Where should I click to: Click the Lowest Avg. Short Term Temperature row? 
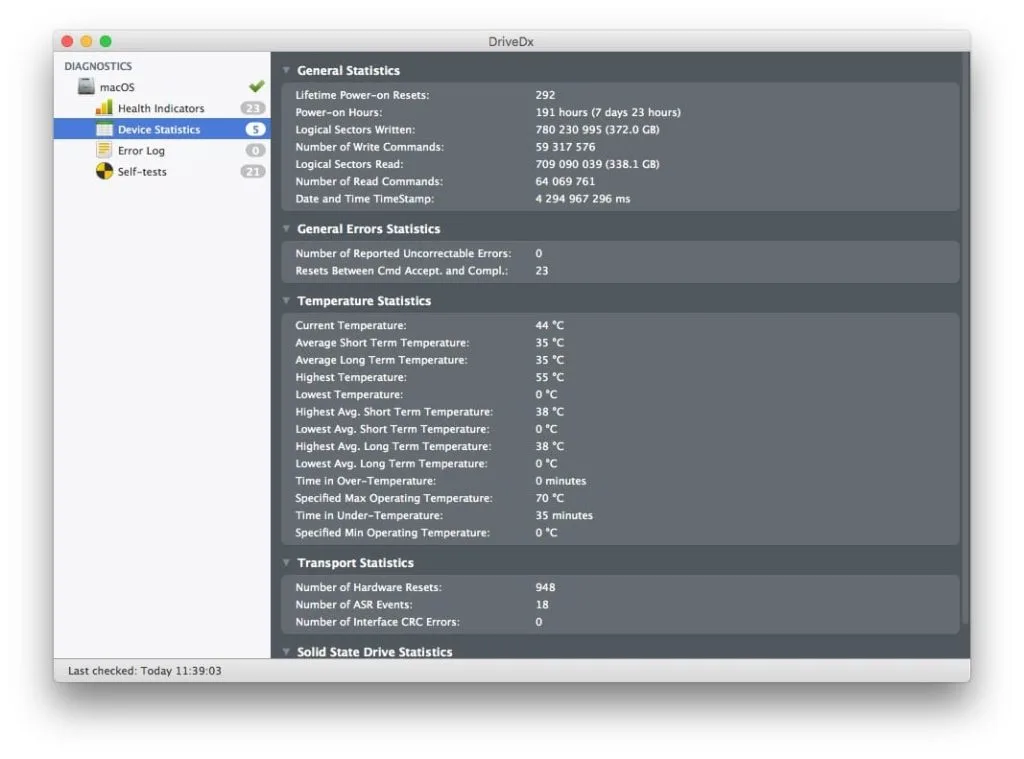(x=620, y=429)
